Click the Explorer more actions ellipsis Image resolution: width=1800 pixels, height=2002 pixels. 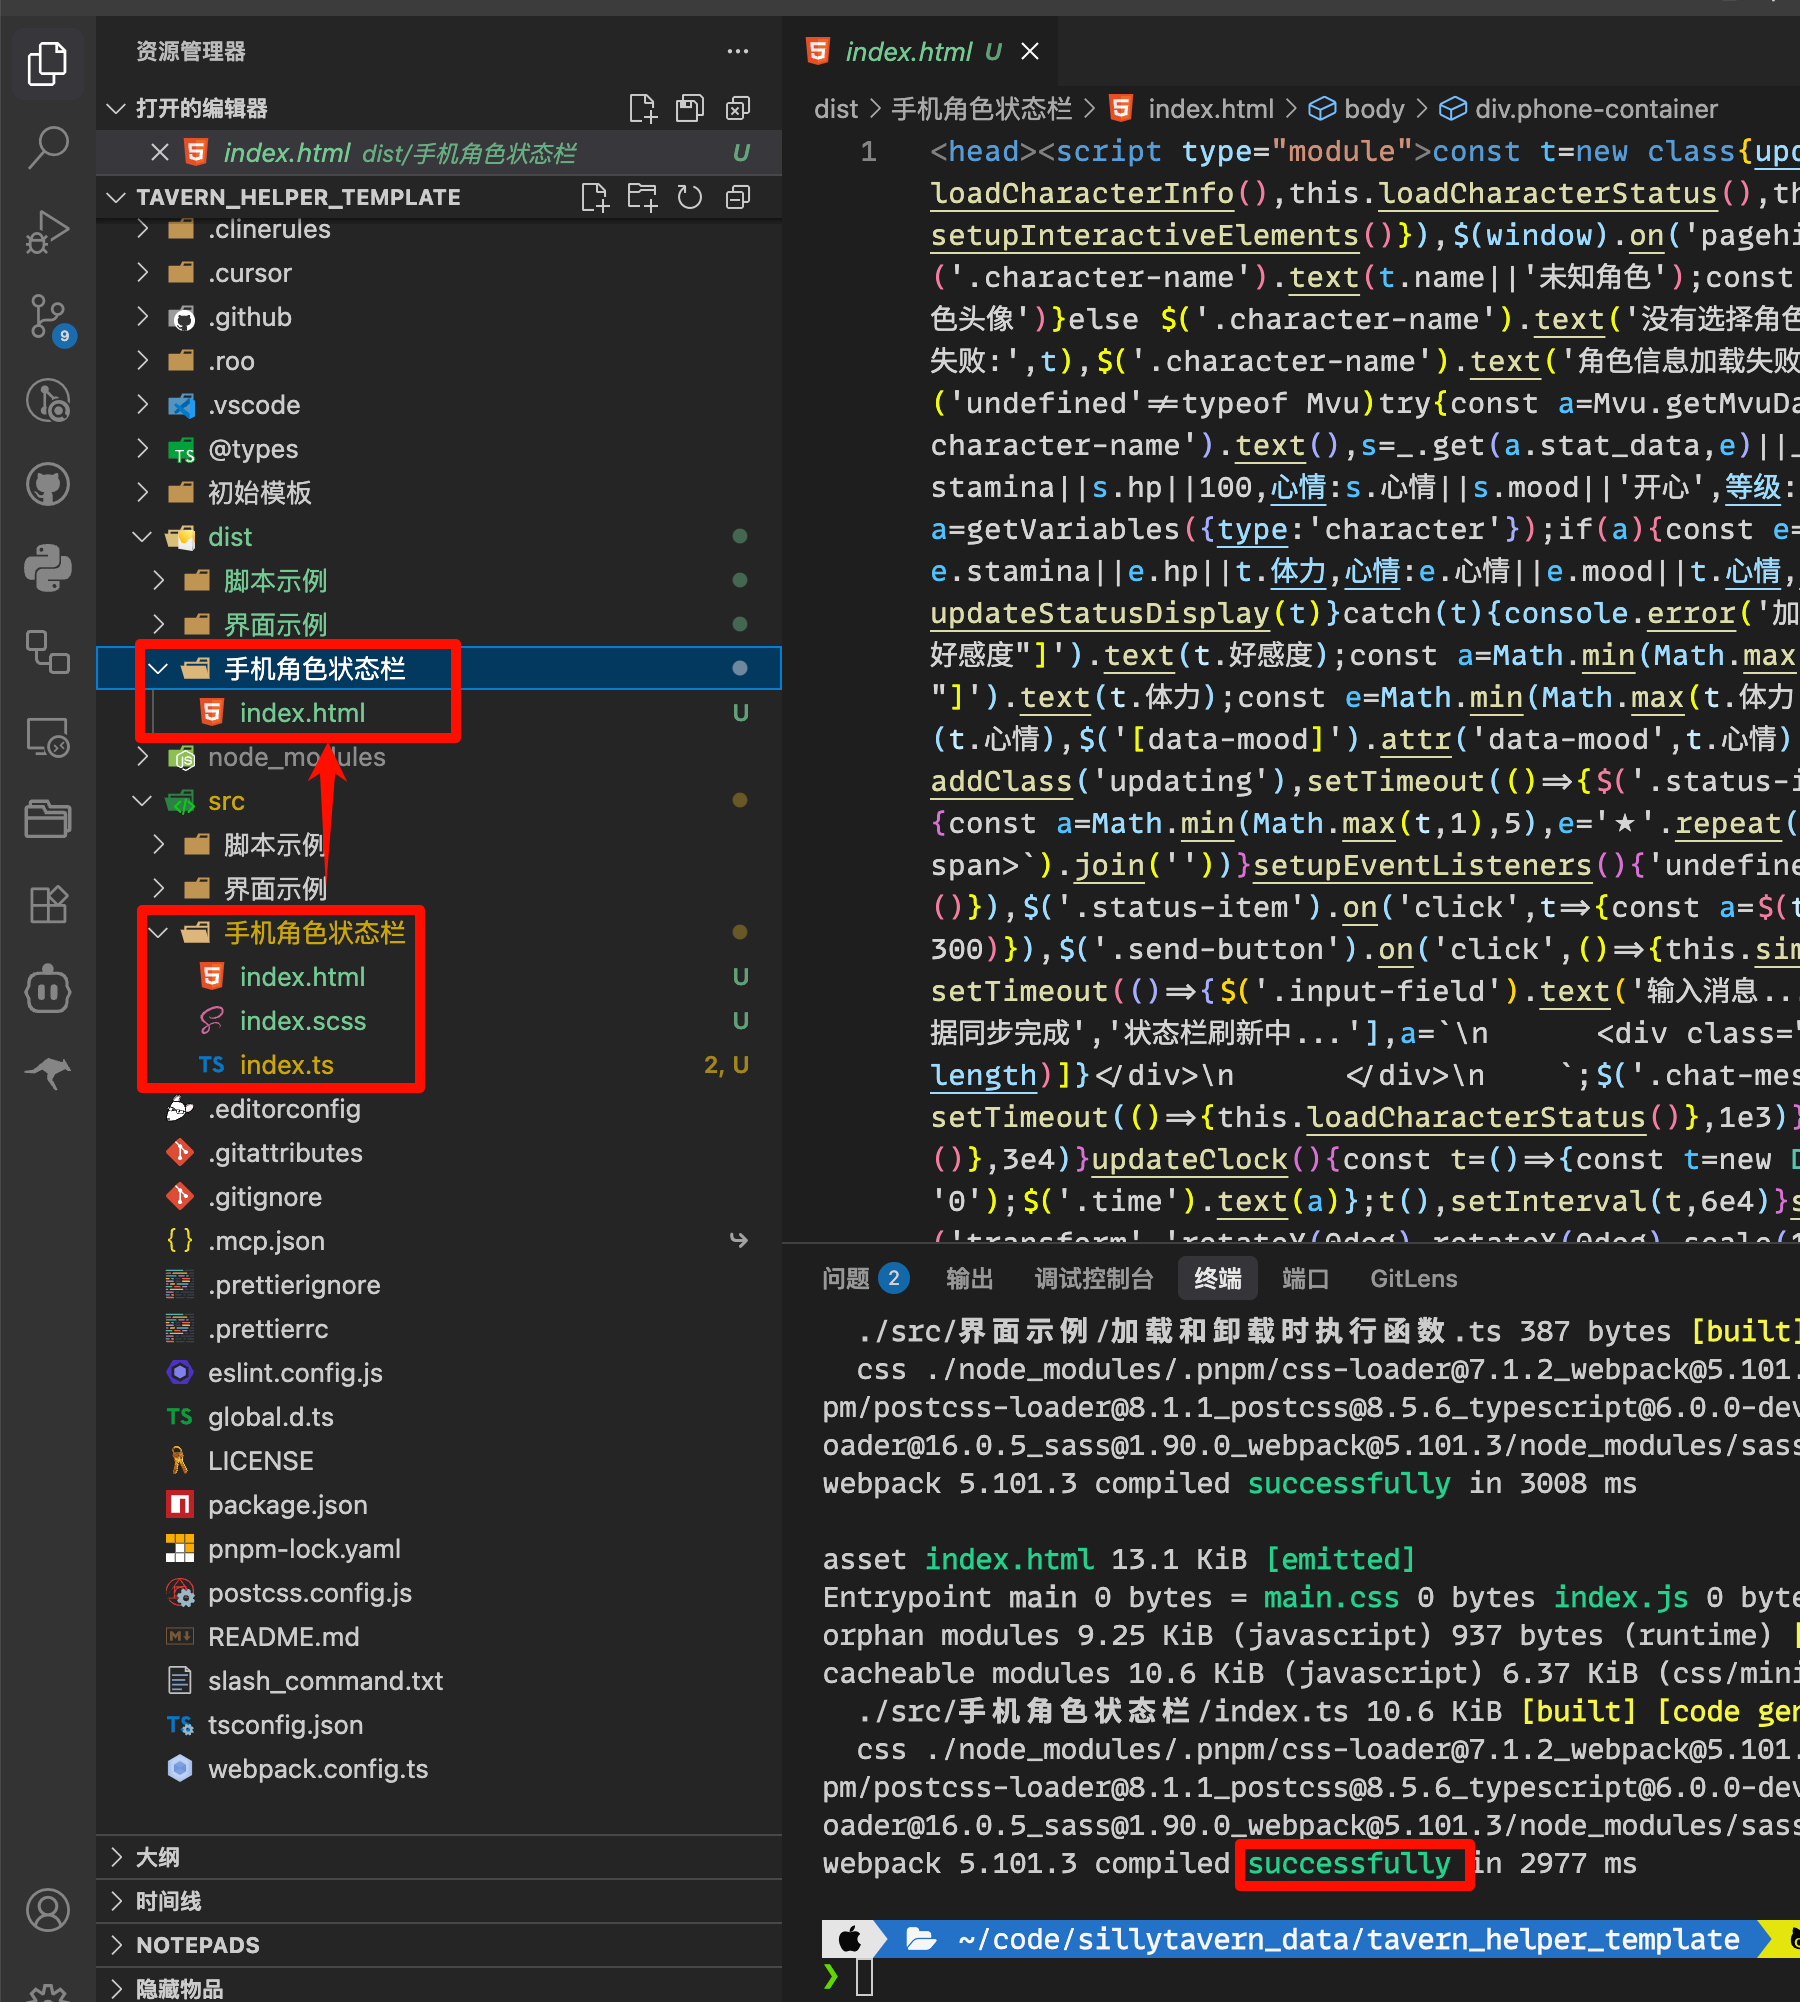point(738,51)
